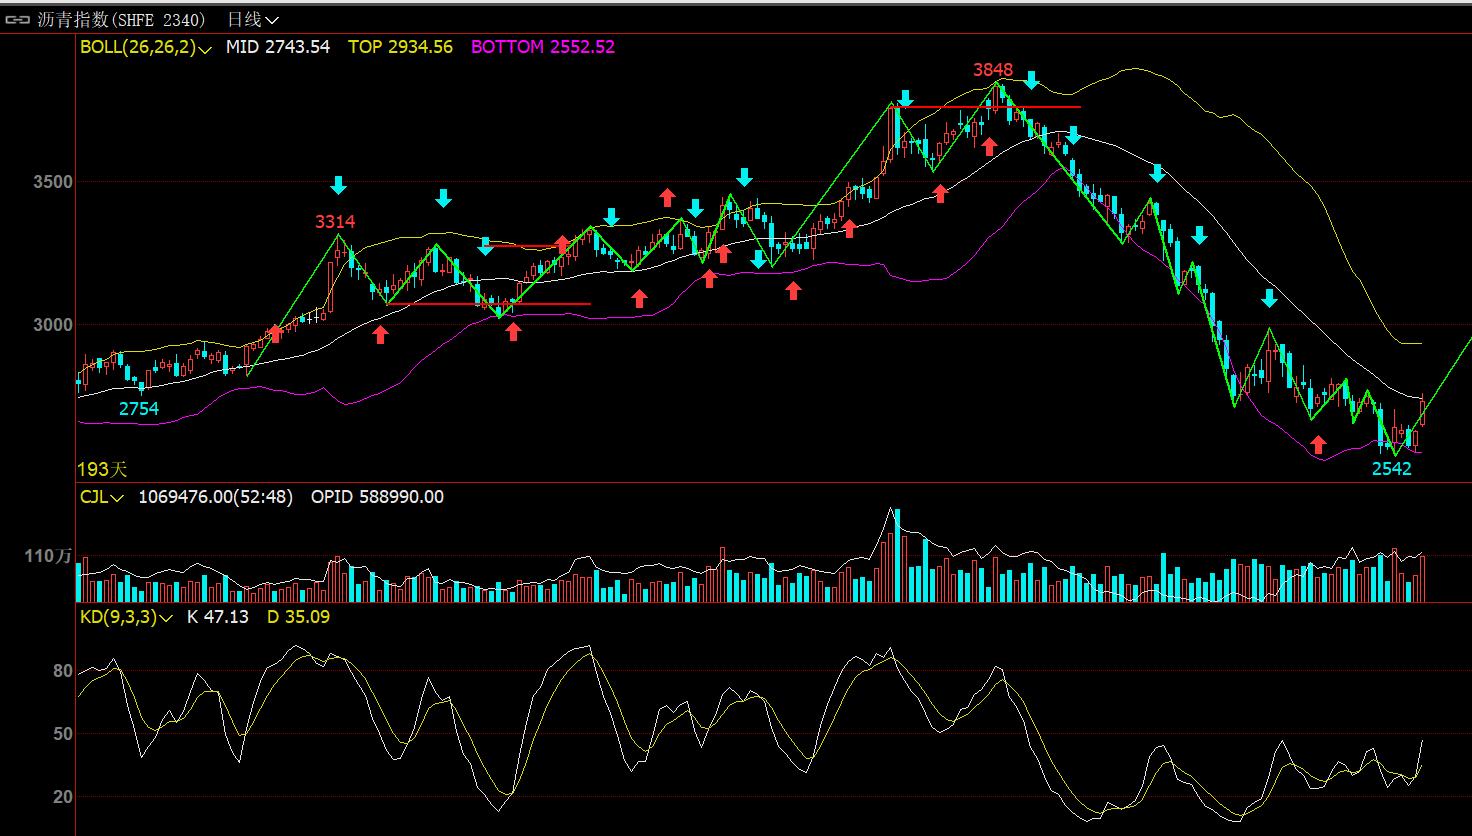Open the 日线 period dropdown

(x=252, y=19)
